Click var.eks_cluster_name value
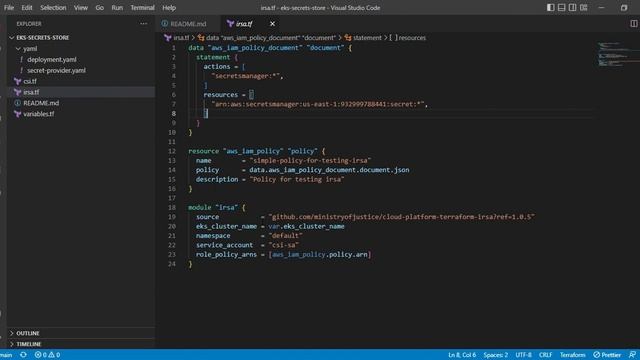 (306, 227)
